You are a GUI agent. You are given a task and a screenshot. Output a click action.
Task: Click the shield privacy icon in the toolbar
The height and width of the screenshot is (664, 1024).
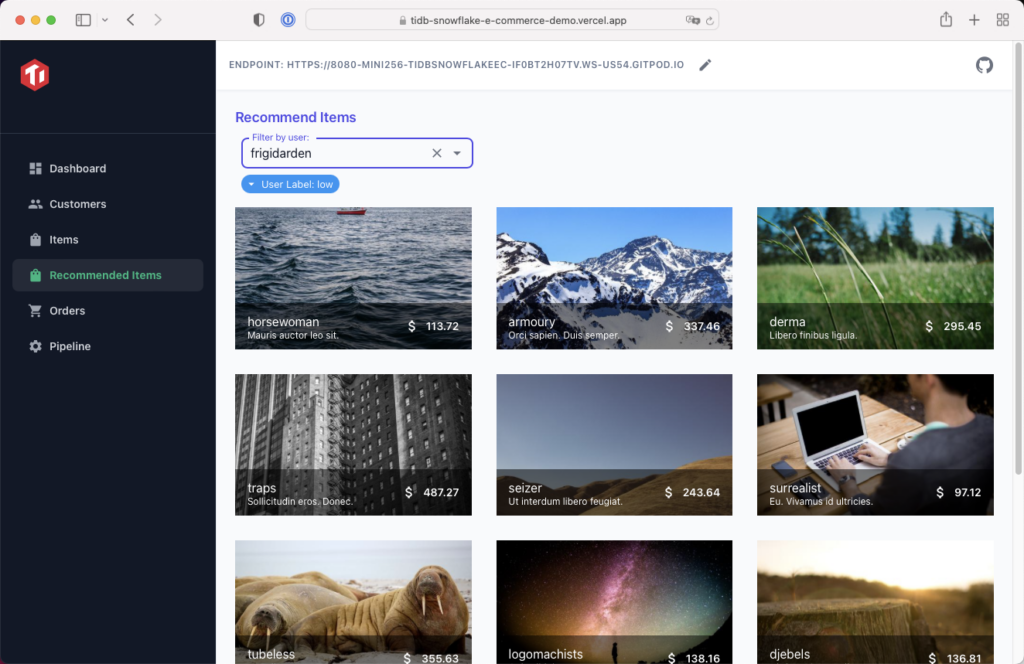(x=258, y=19)
